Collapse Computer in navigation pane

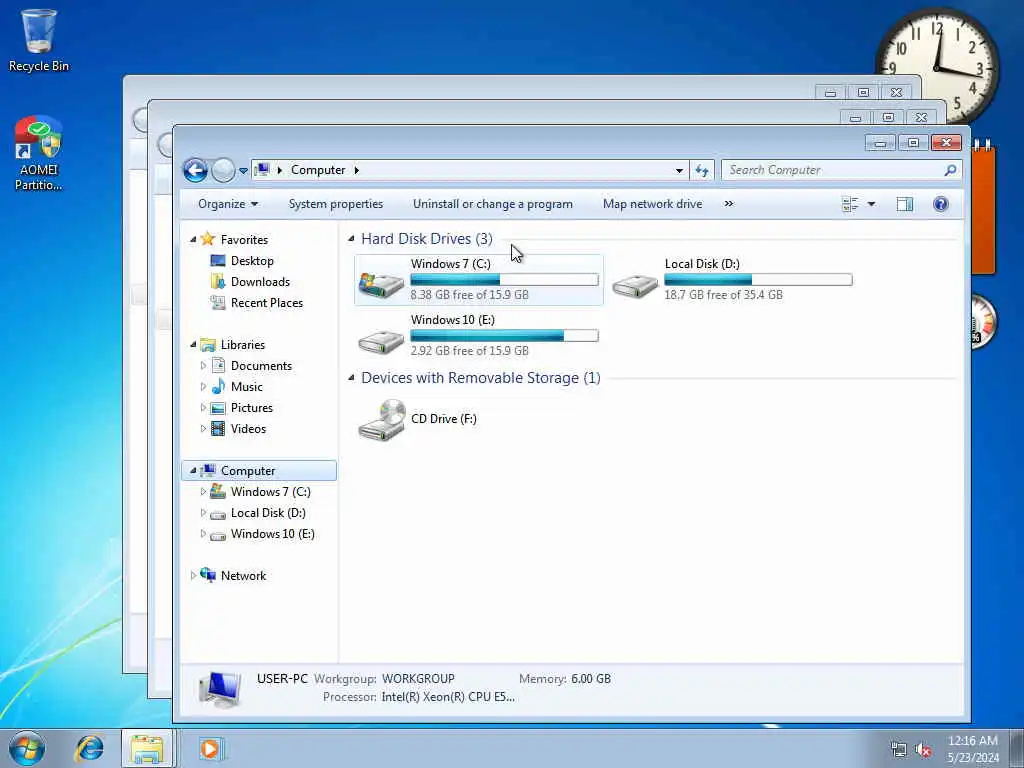pos(193,470)
